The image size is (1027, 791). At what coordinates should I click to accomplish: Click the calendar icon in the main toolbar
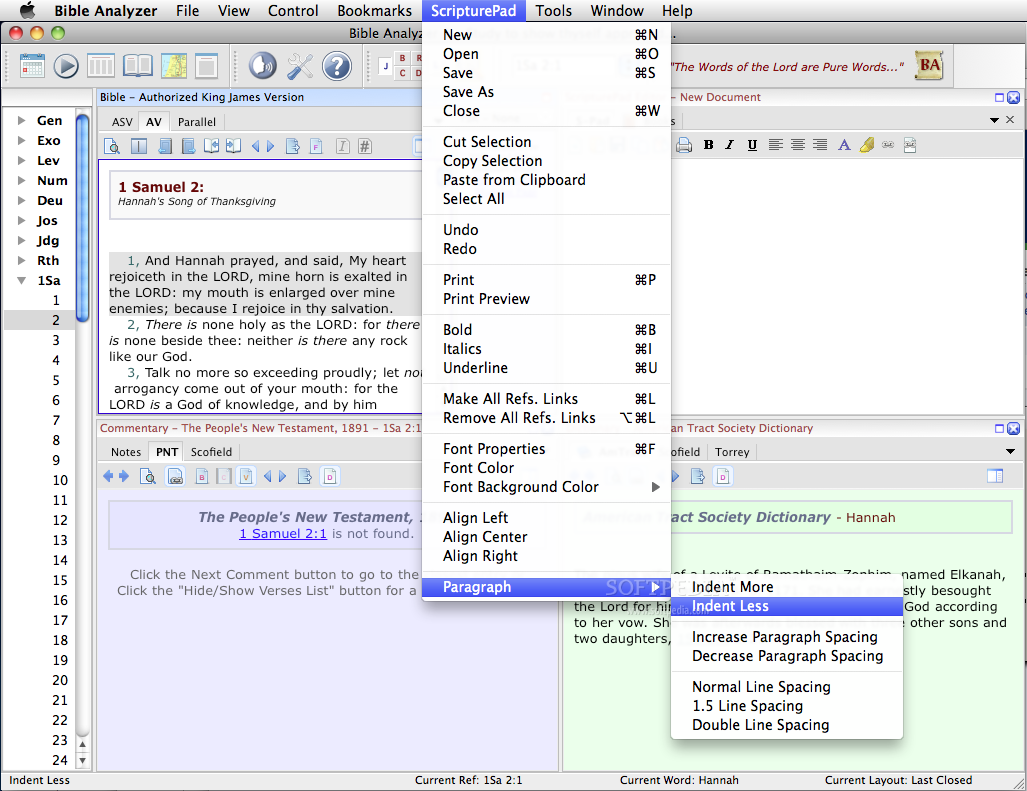tap(32, 65)
